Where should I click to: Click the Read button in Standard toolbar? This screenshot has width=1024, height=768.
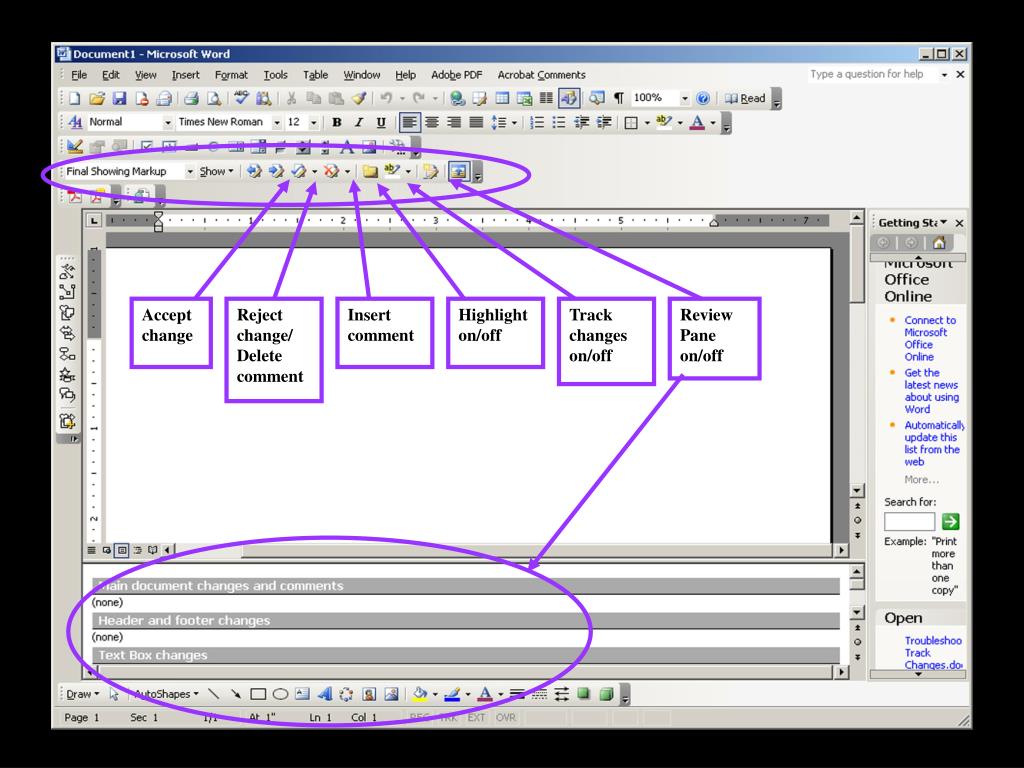744,99
